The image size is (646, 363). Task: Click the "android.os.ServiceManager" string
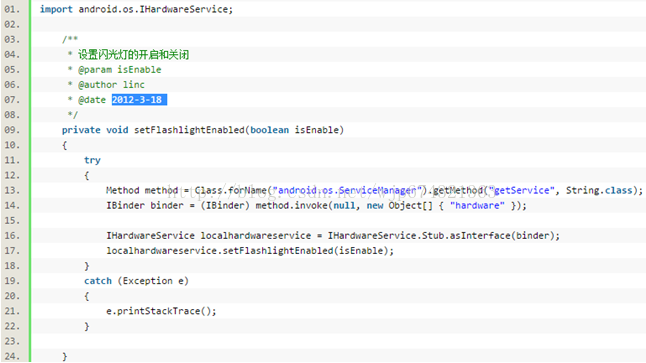(347, 190)
